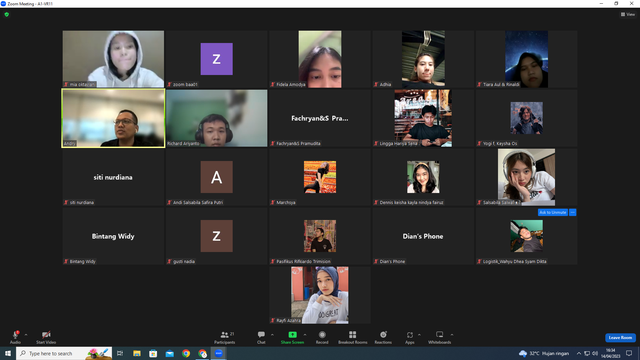Expand Share Screen options arrow
Image resolution: width=640 pixels, height=360 pixels.
[x=305, y=335]
